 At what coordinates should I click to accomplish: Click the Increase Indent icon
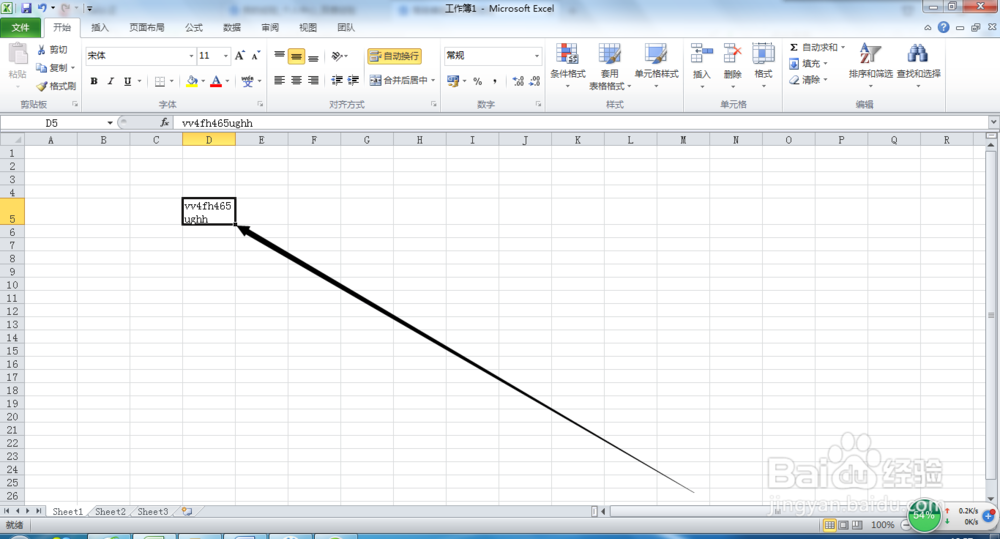click(x=353, y=80)
